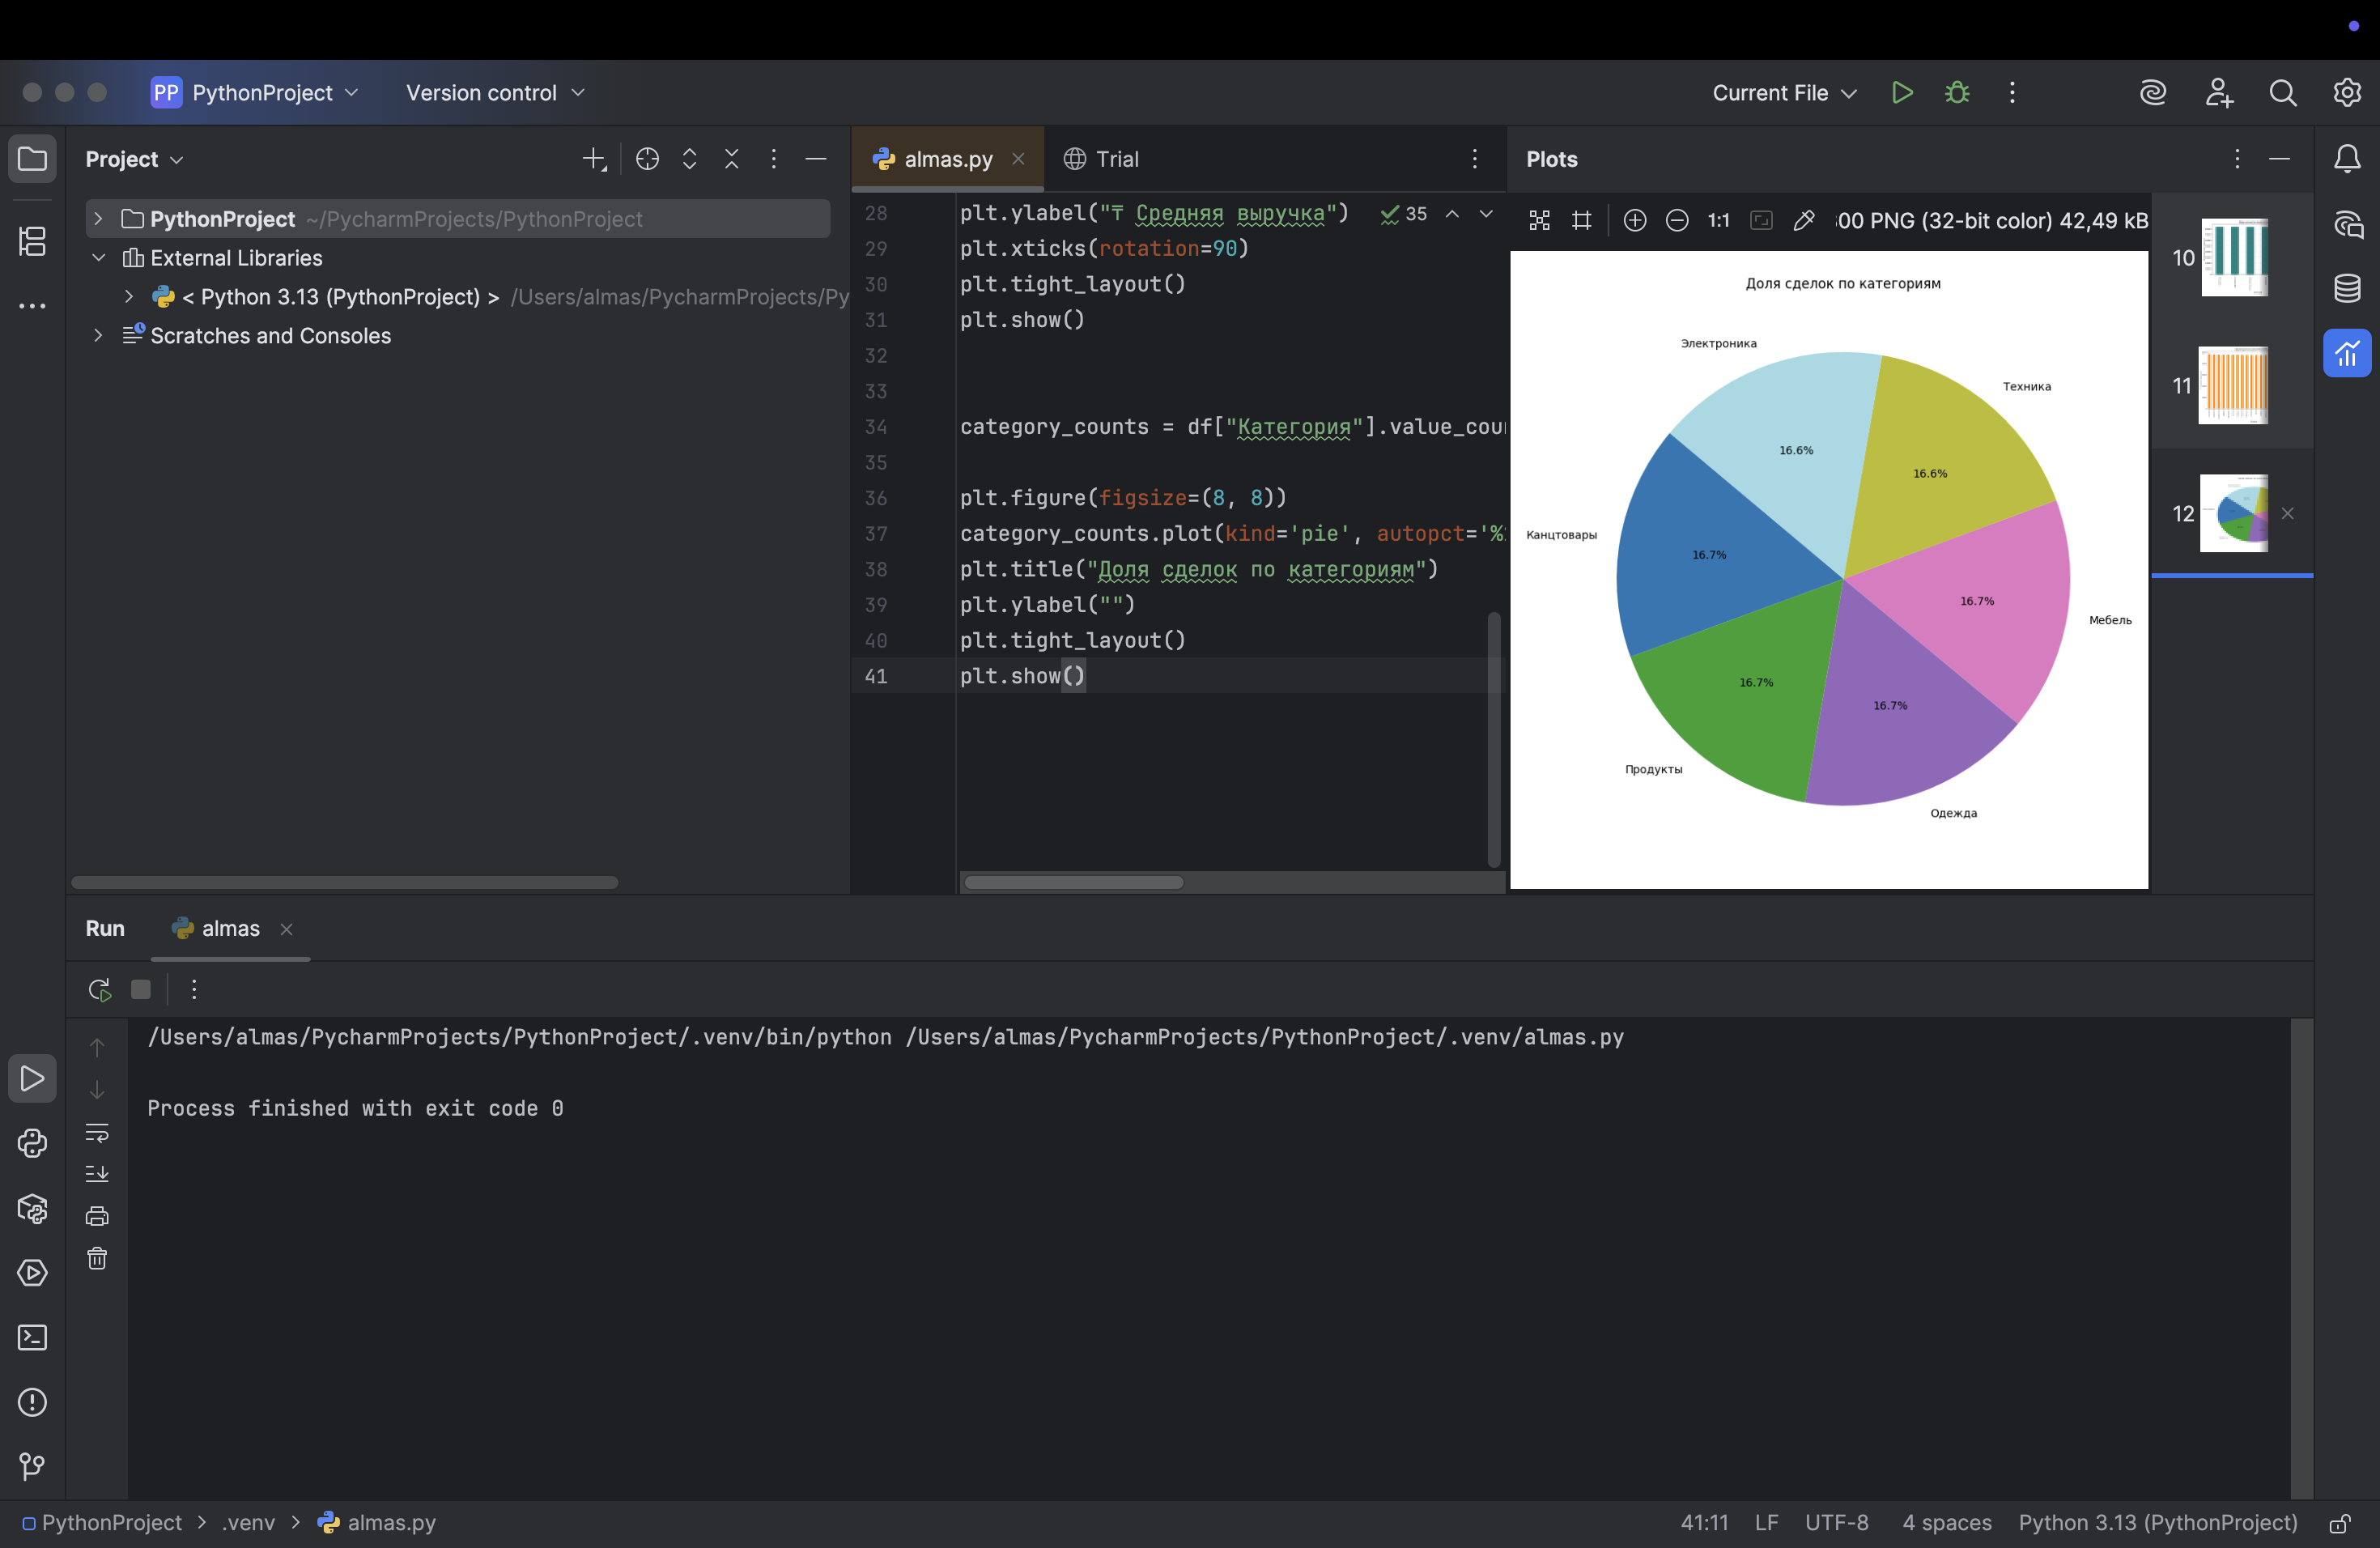Open the Git version control tool window
The height and width of the screenshot is (1548, 2380).
click(32, 1466)
